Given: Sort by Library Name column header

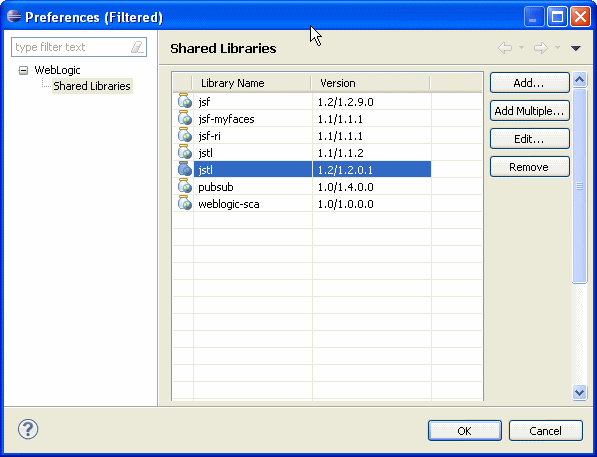Looking at the screenshot, I should pyautogui.click(x=252, y=83).
